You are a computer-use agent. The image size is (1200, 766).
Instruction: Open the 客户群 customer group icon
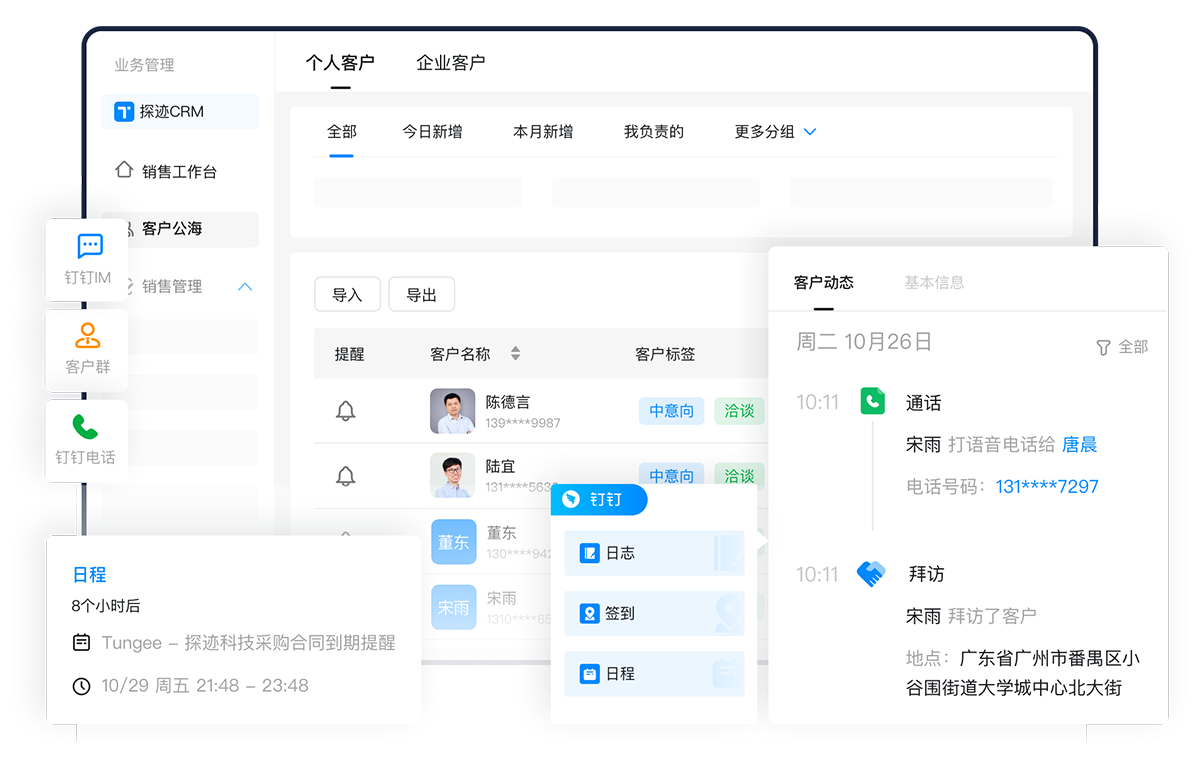88,335
